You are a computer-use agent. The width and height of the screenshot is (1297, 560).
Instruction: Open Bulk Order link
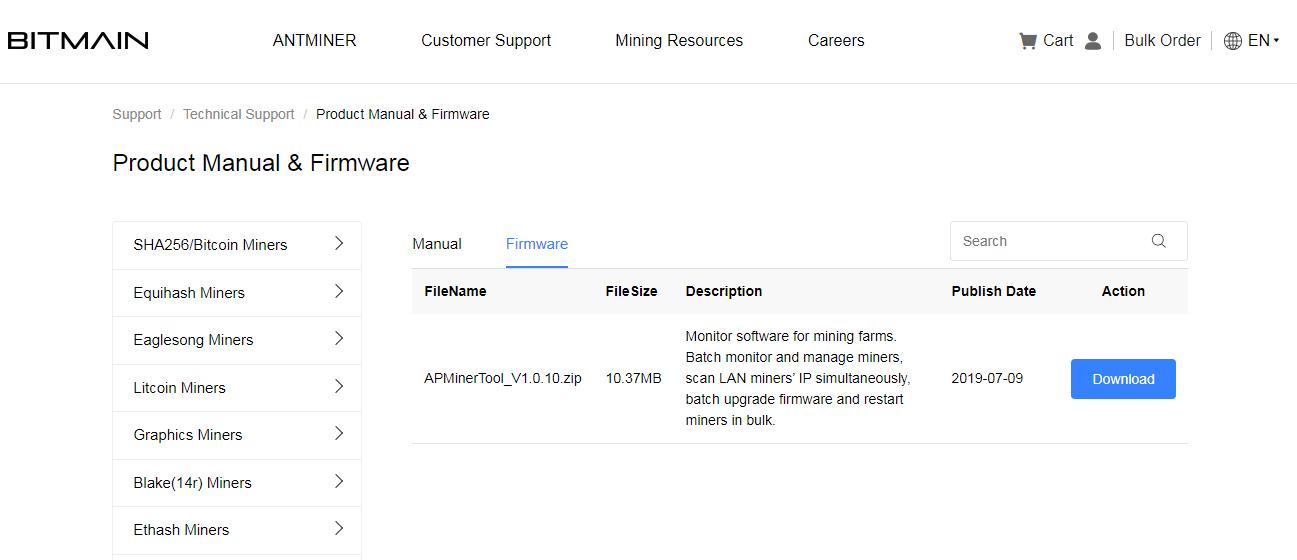[x=1162, y=41]
